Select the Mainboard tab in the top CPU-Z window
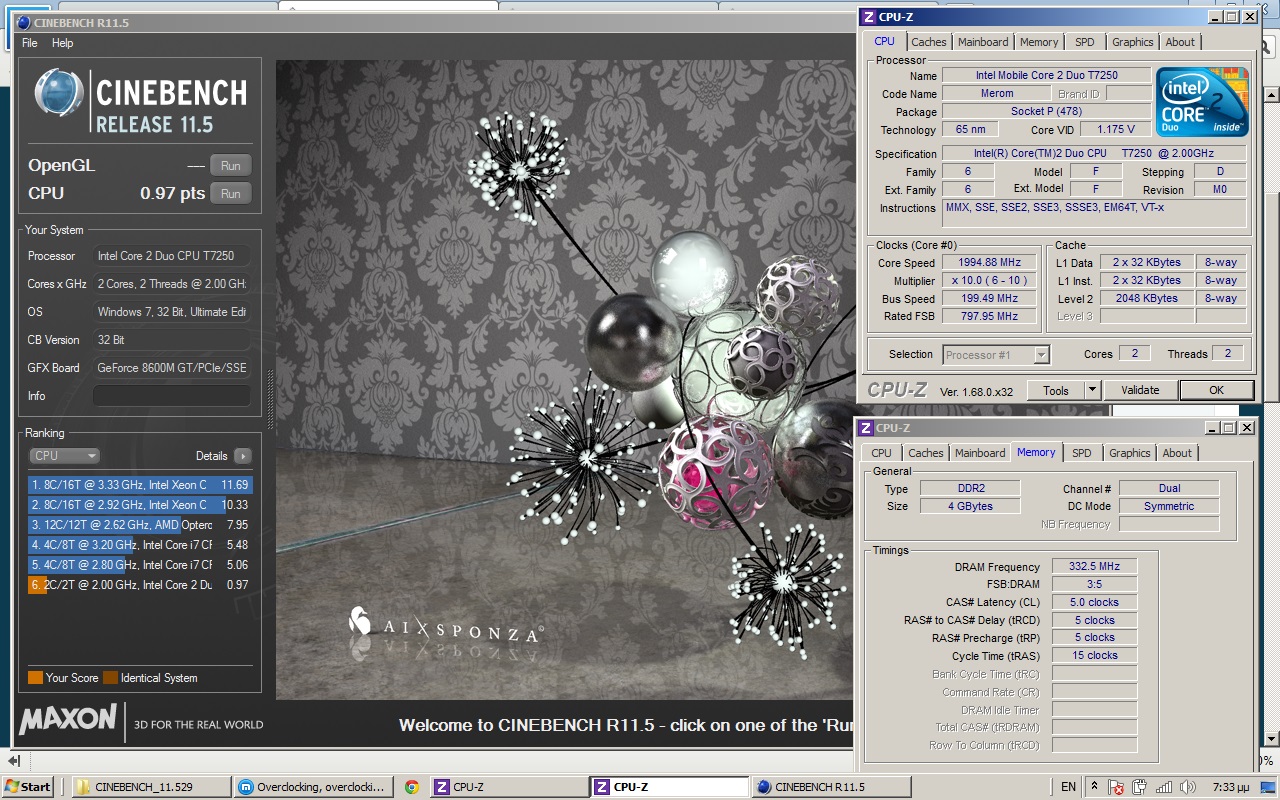The image size is (1280, 800). pos(983,42)
